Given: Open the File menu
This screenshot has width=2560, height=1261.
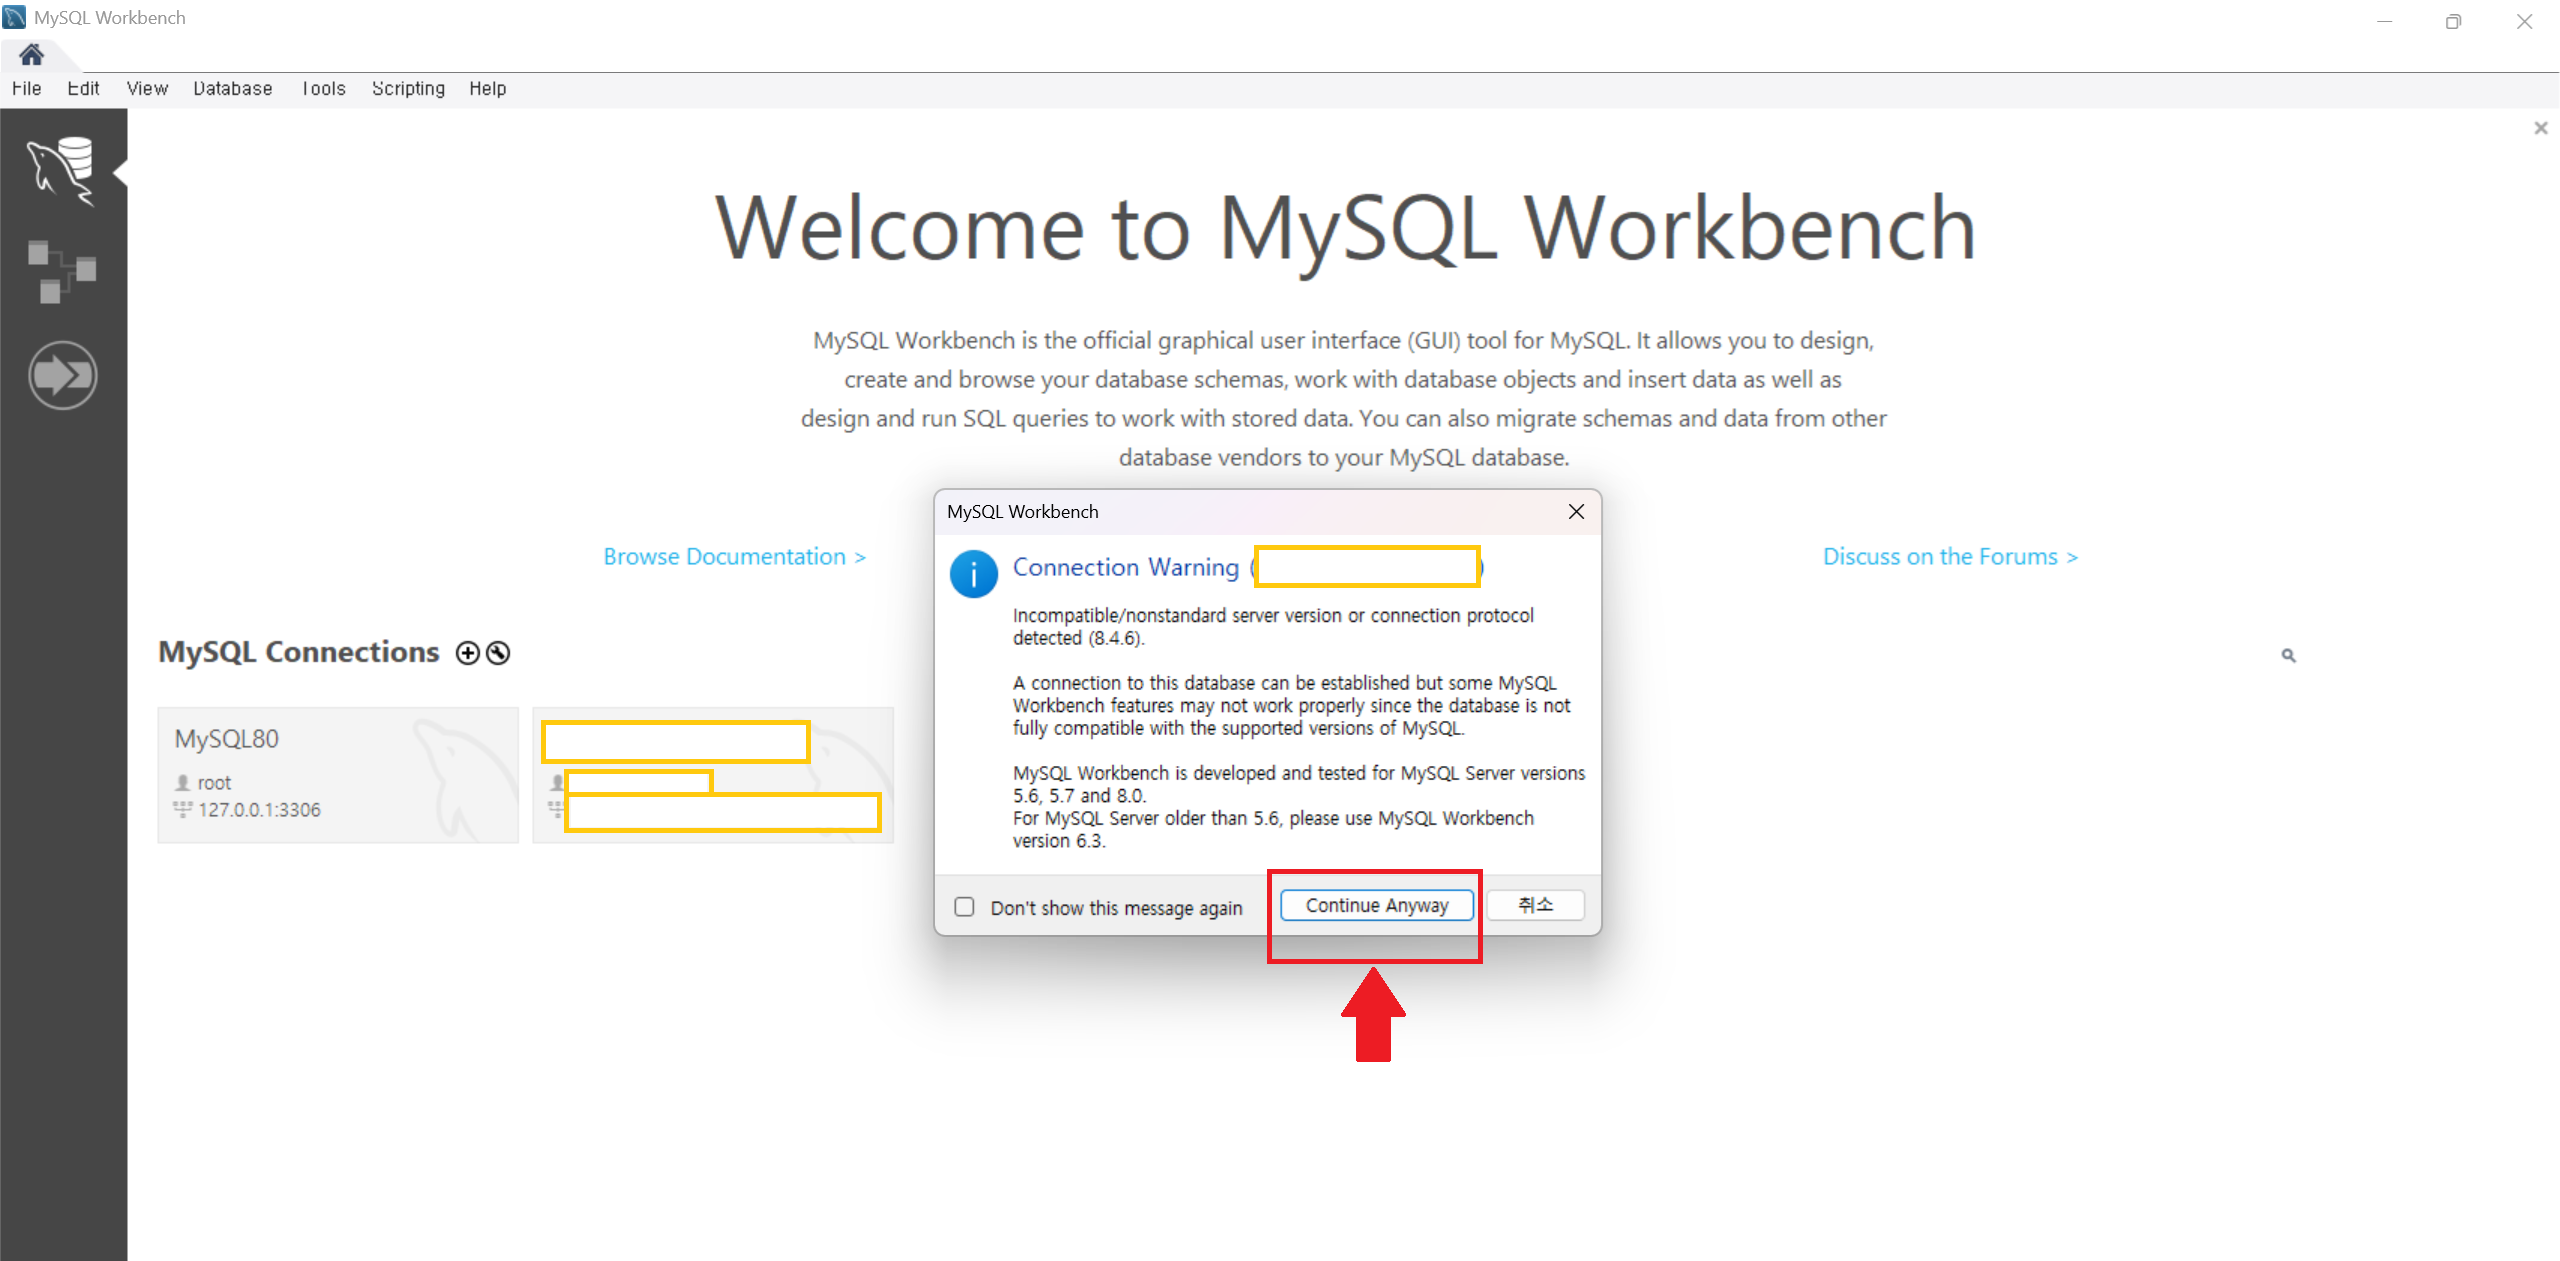Looking at the screenshot, I should [x=27, y=88].
